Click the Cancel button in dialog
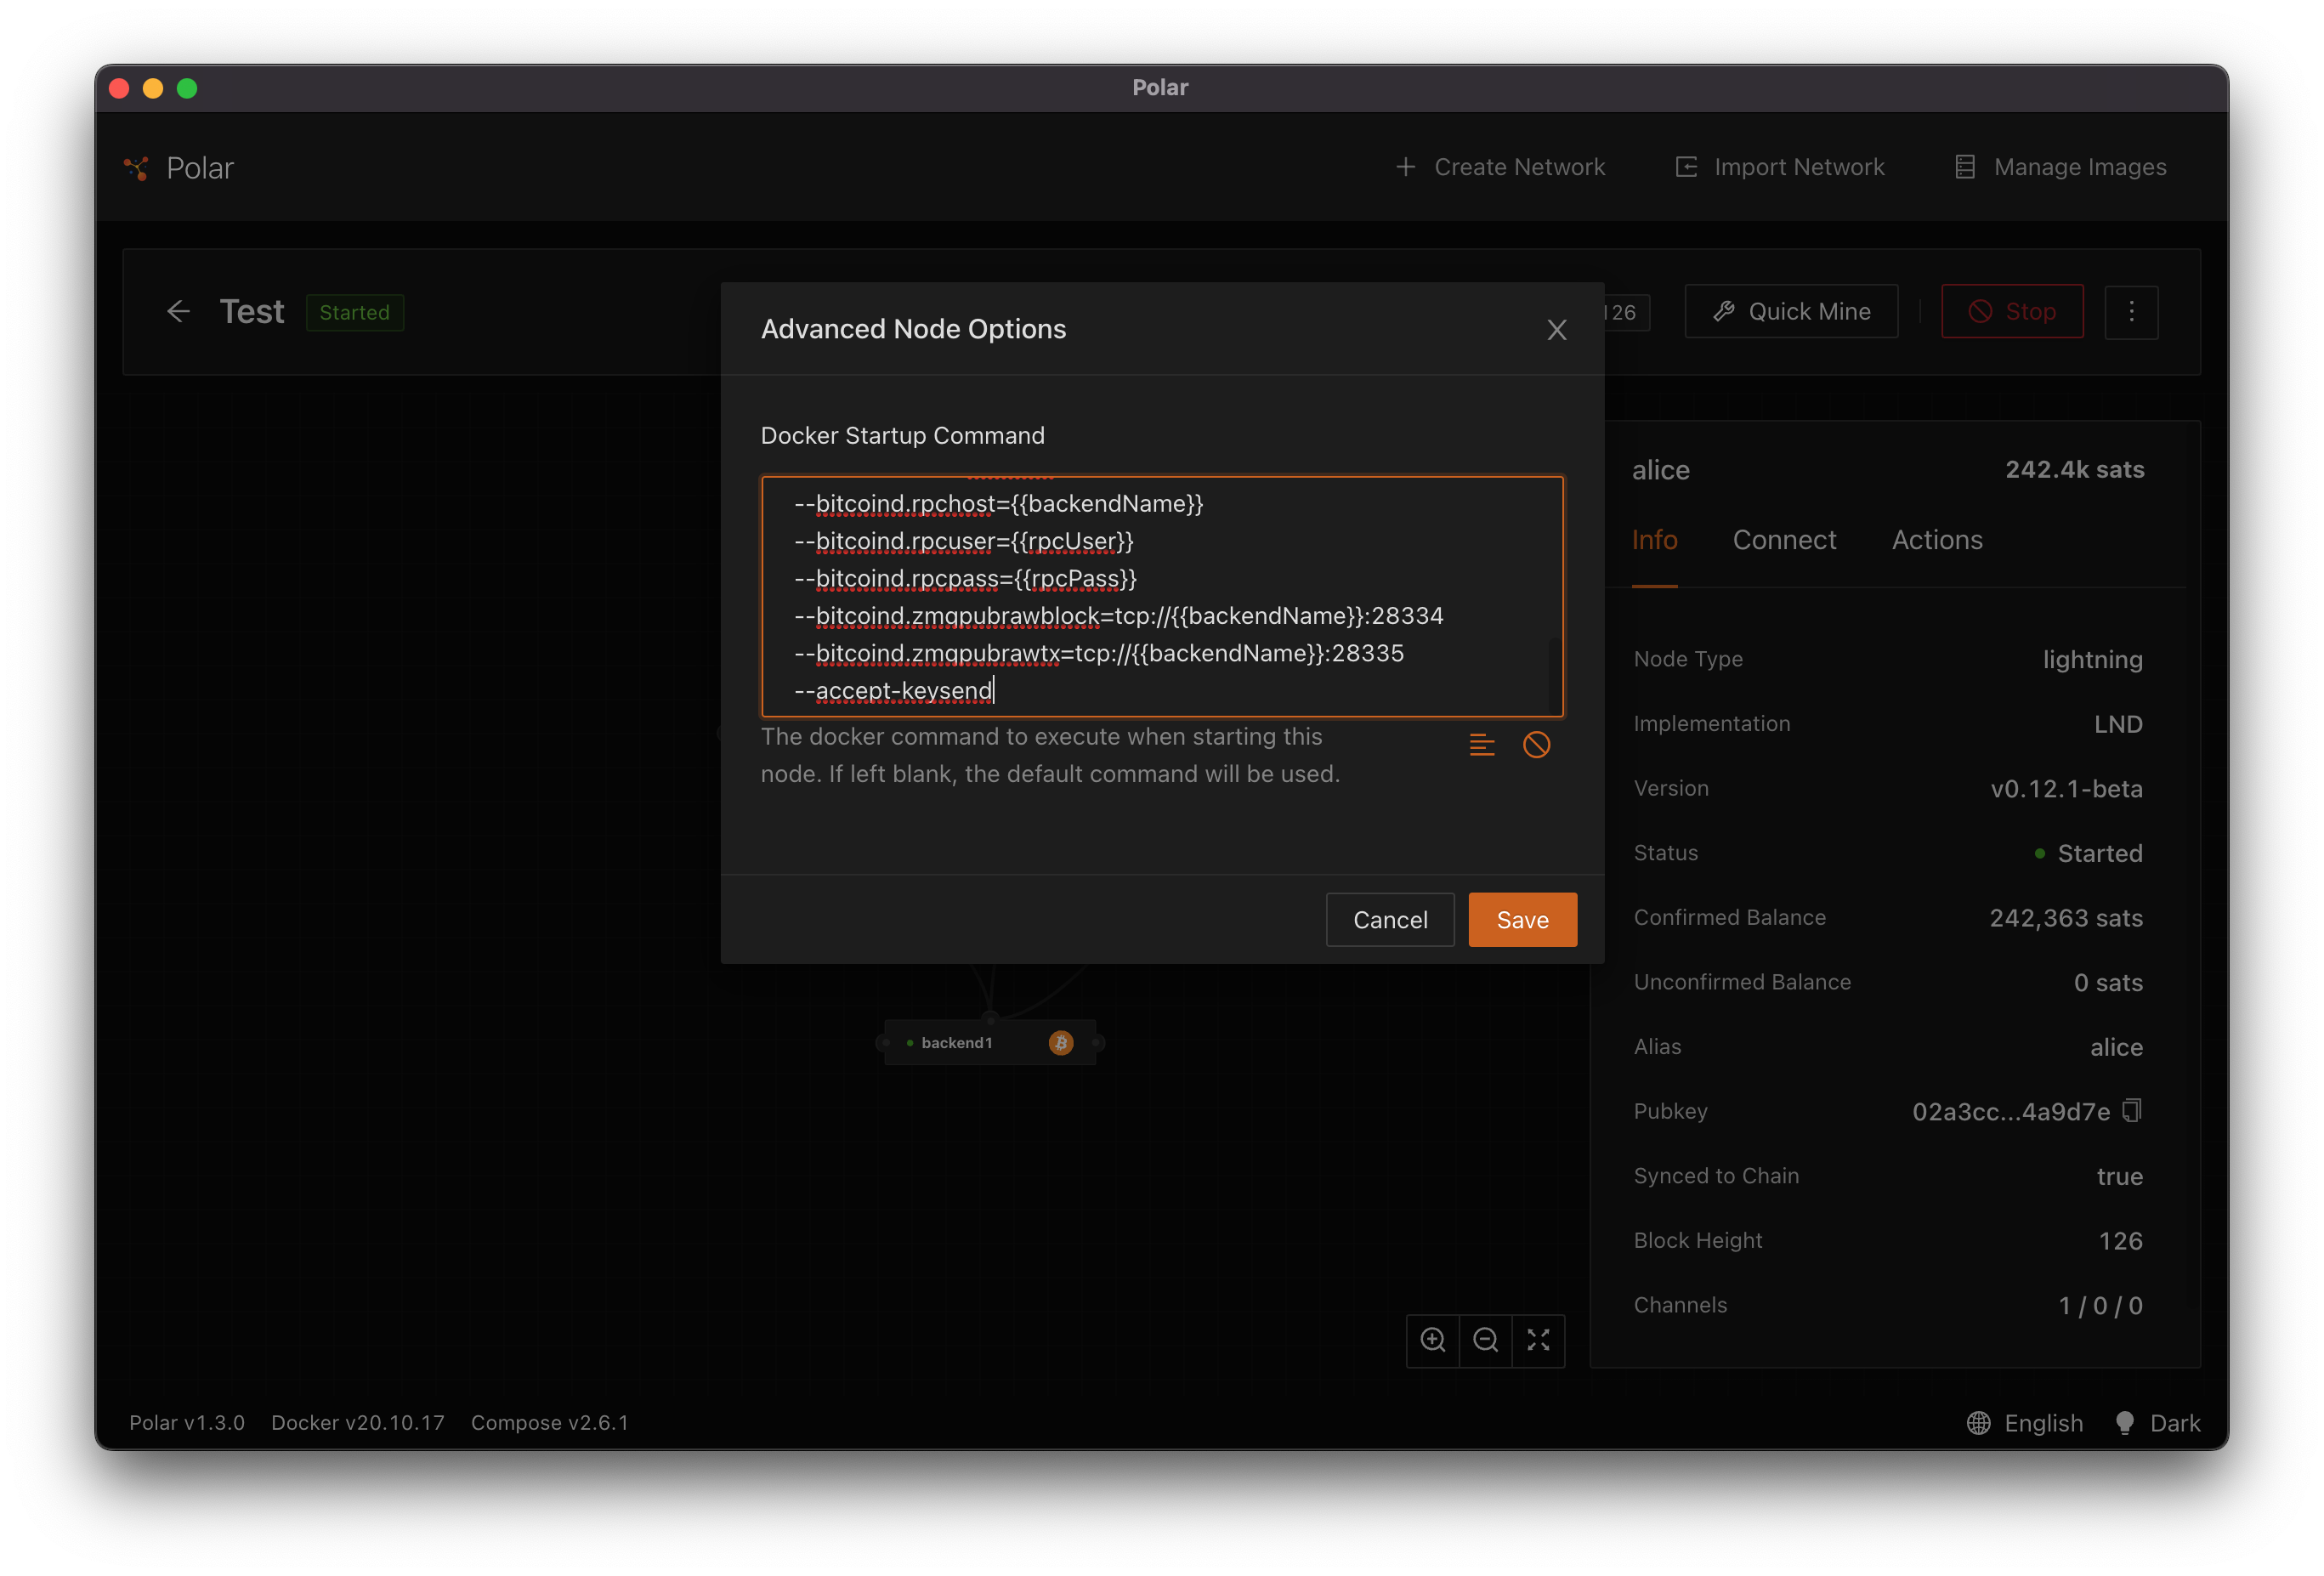Viewport: 2324px width, 1576px height. coord(1391,918)
